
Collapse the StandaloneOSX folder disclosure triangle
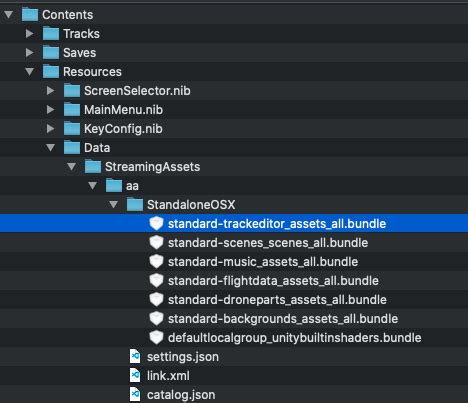114,204
